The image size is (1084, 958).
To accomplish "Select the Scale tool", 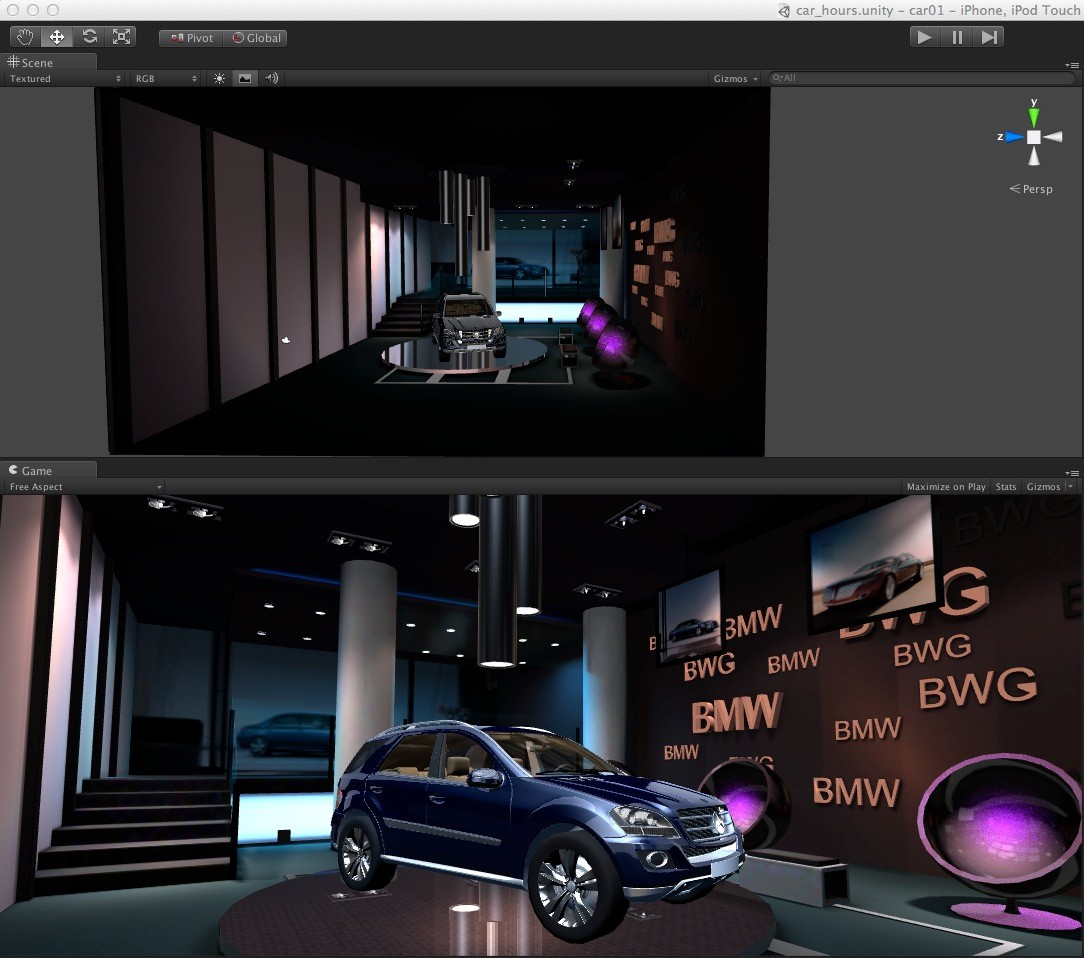I will coord(121,37).
